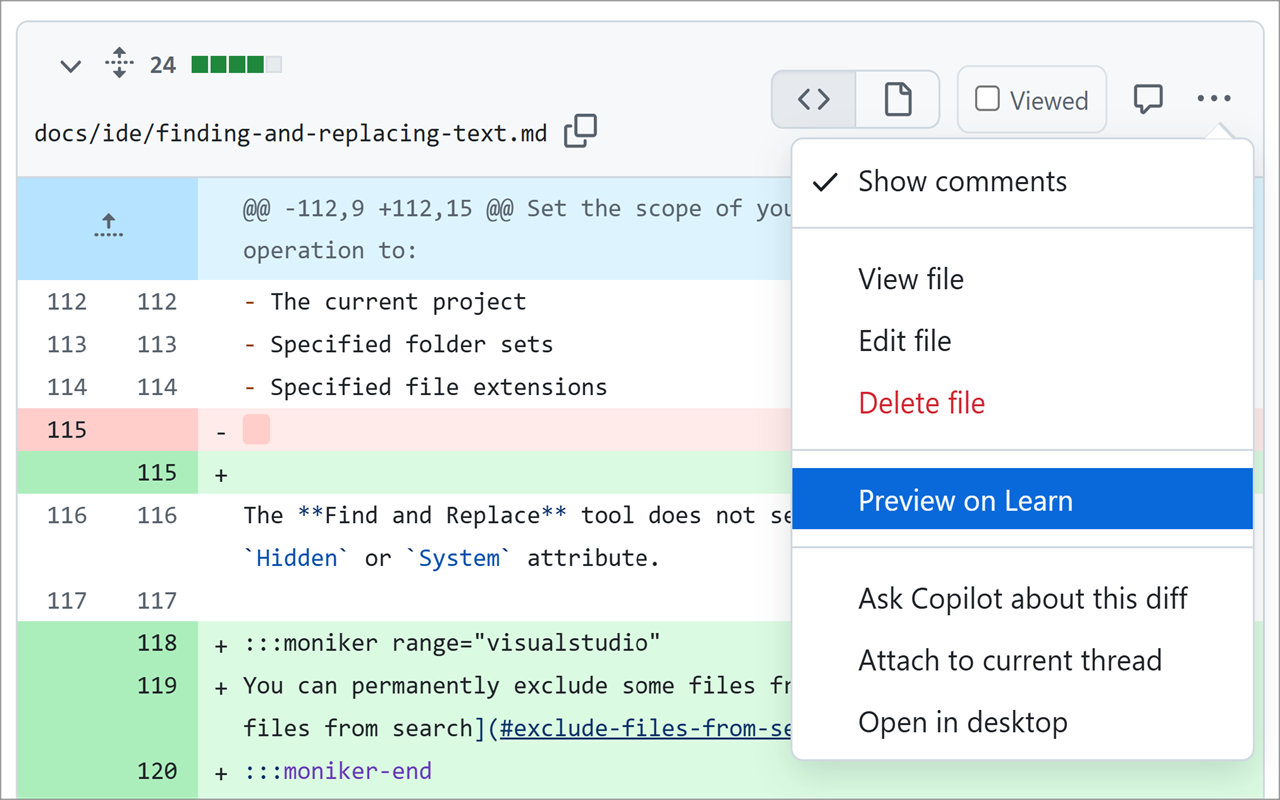Select View file from menu
This screenshot has height=800, width=1280.
(911, 279)
